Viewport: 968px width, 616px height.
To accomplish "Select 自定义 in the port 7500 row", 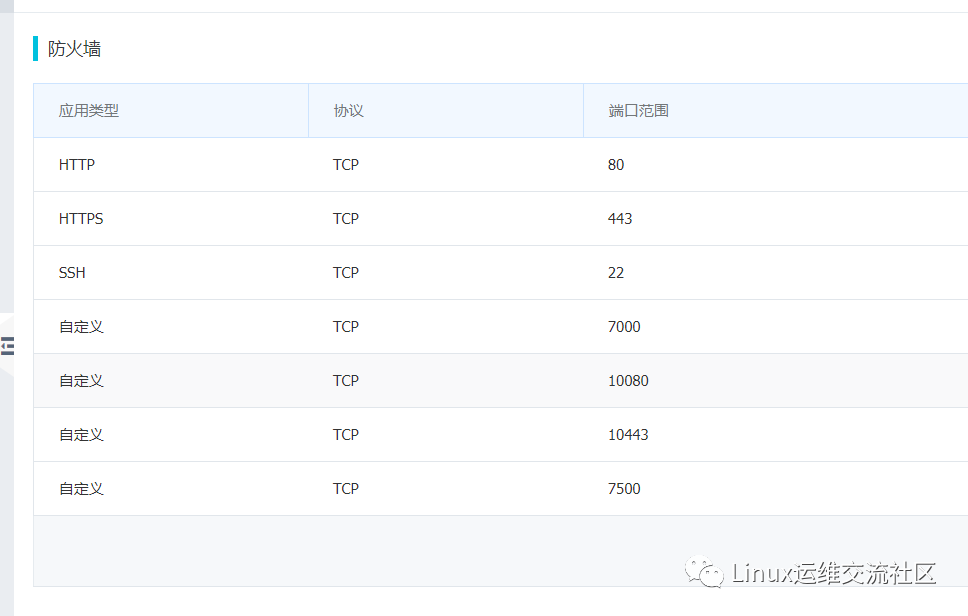I will (81, 489).
